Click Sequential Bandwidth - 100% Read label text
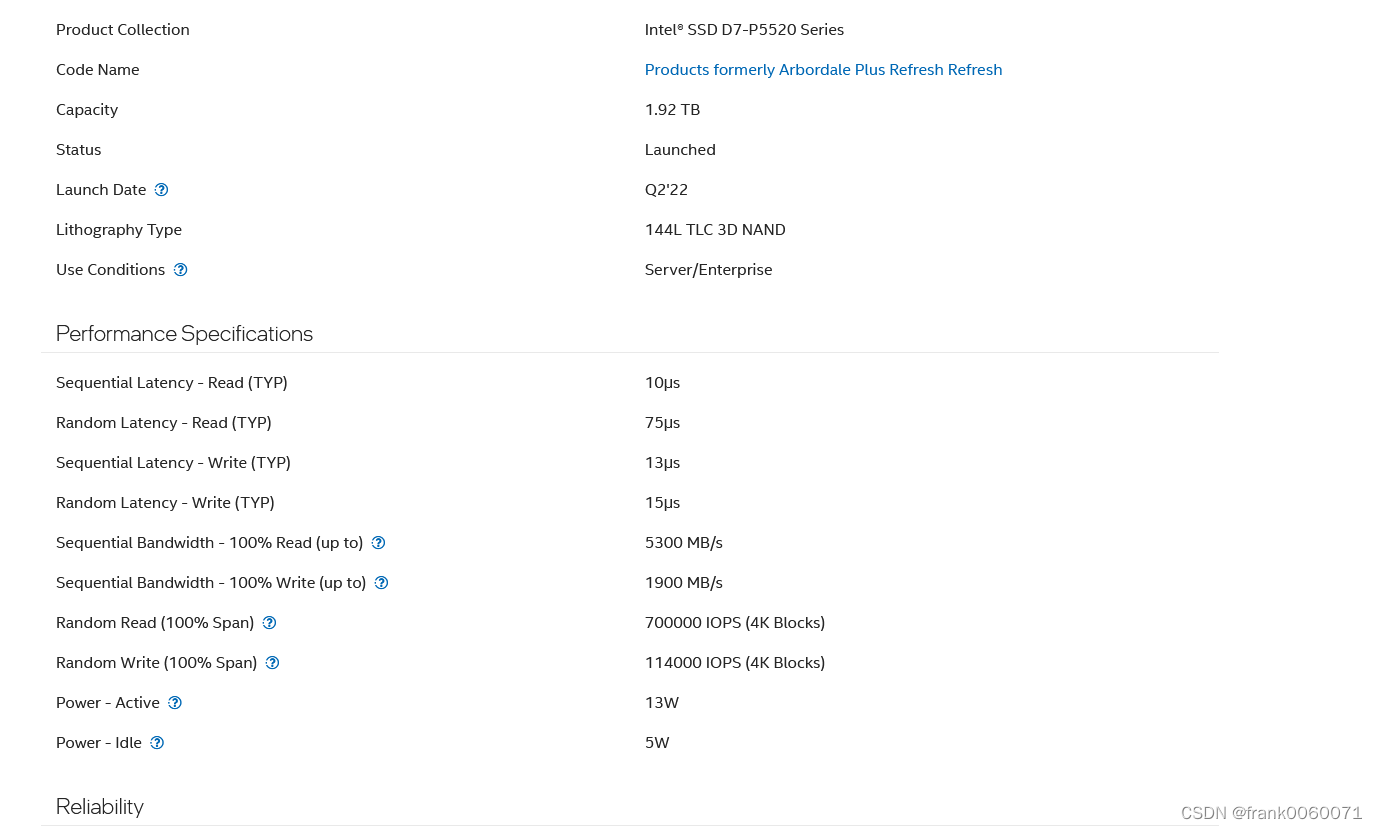The image size is (1377, 829). [210, 543]
